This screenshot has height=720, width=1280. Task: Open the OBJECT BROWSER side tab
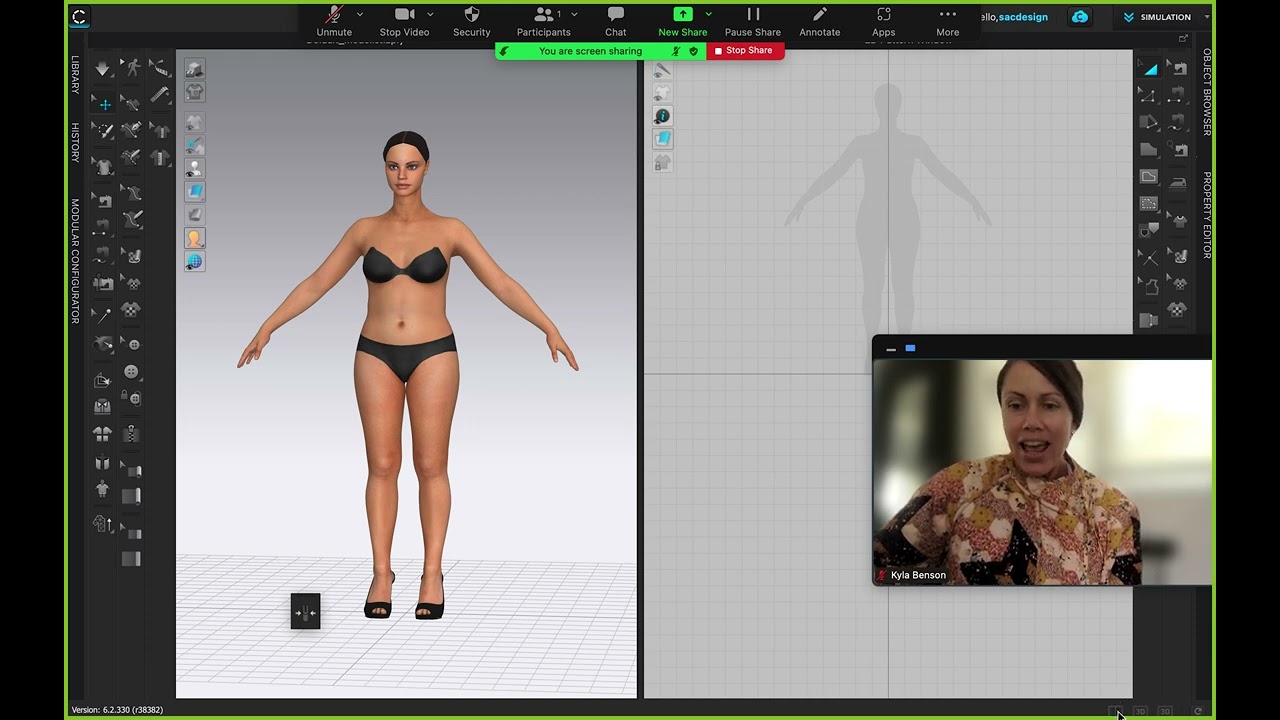pyautogui.click(x=1207, y=92)
